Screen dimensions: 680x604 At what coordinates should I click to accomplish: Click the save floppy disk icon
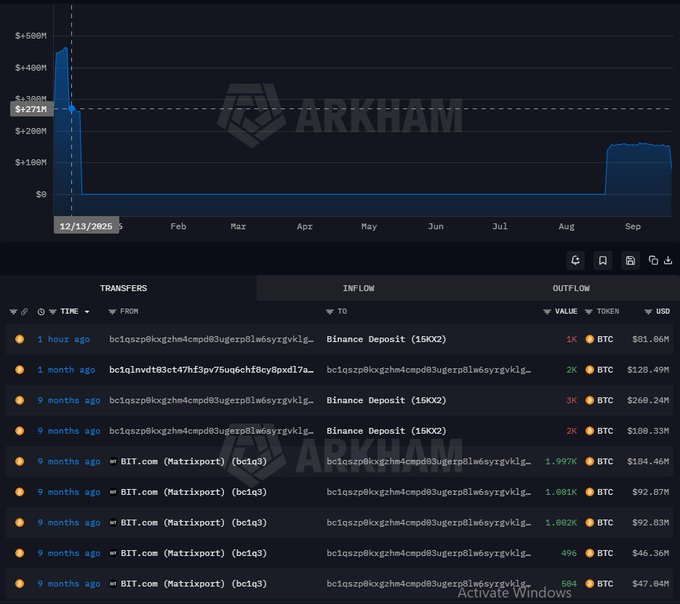pos(630,260)
